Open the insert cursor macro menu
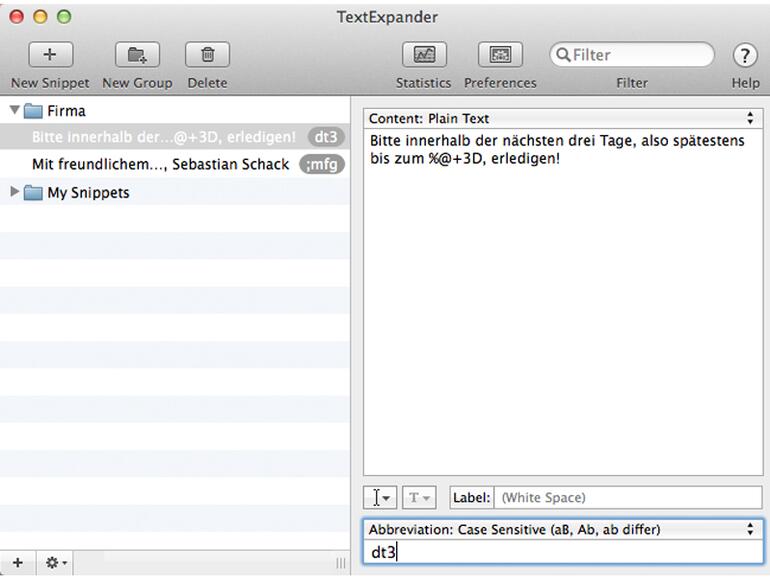770x578 pixels. click(382, 497)
